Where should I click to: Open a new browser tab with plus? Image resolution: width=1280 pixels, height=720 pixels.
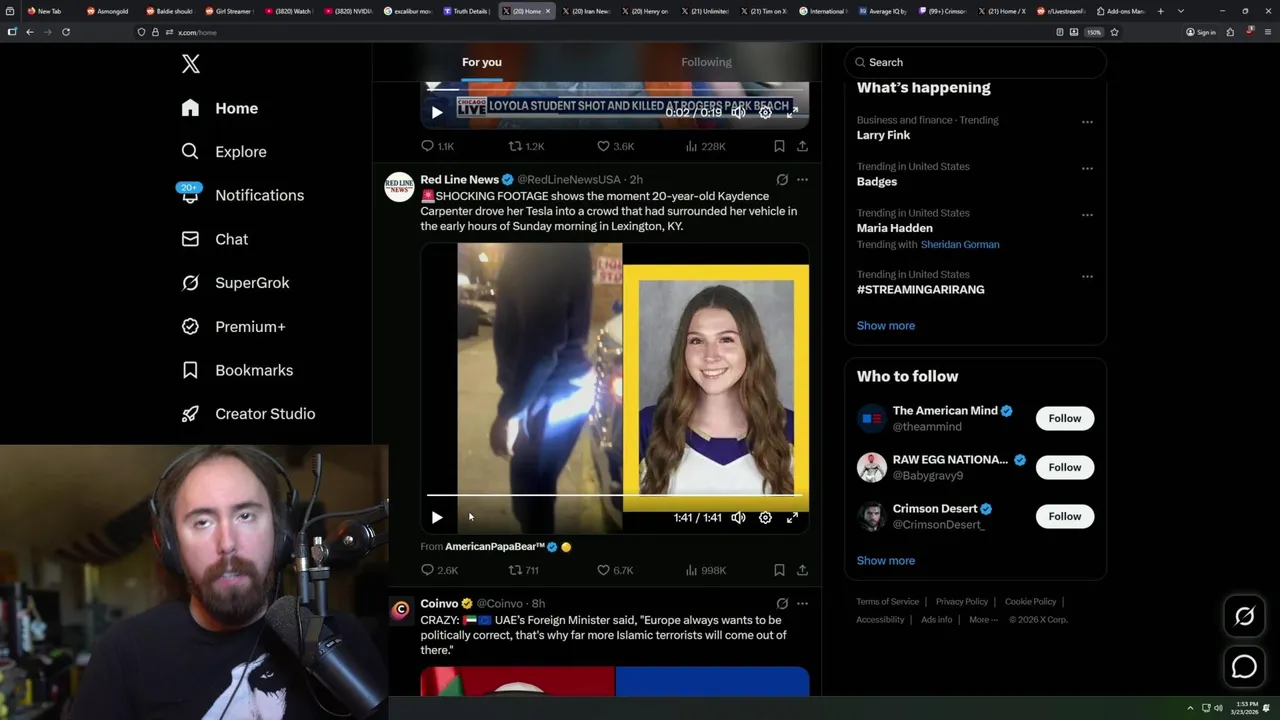pyautogui.click(x=1160, y=11)
